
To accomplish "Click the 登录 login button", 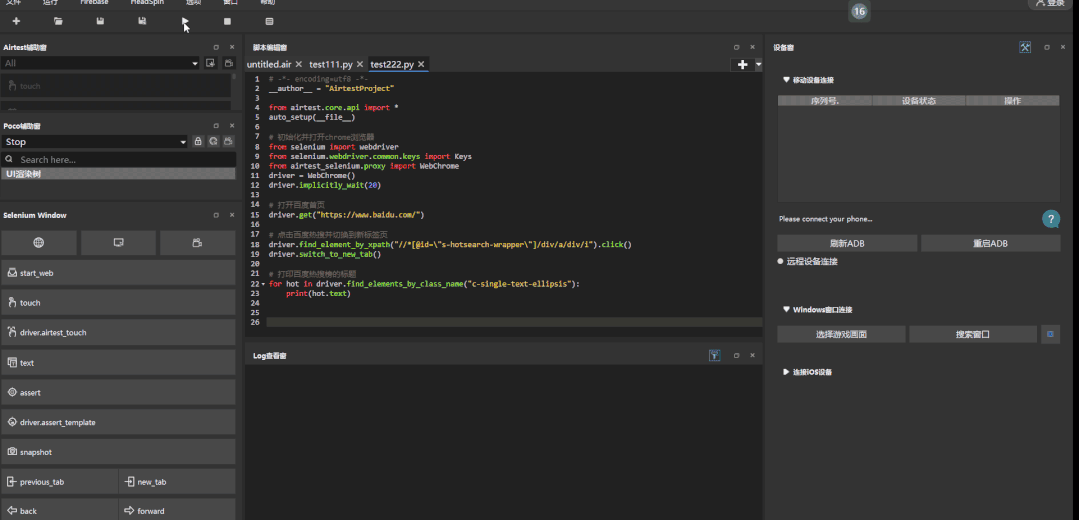I will click(x=1052, y=3).
